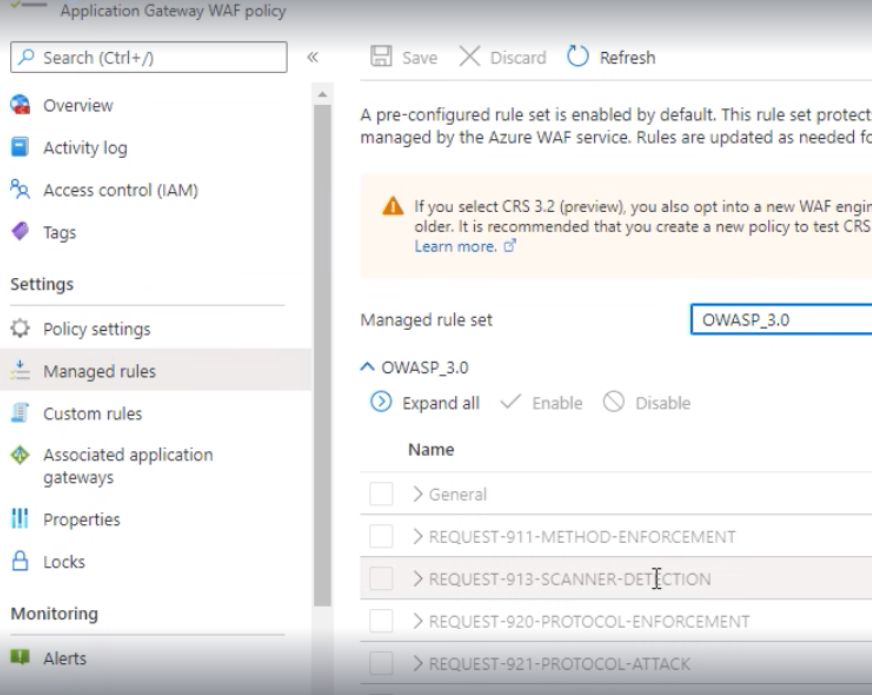The height and width of the screenshot is (695, 872).
Task: Open Activity log menu item
Action: pyautogui.click(x=86, y=148)
